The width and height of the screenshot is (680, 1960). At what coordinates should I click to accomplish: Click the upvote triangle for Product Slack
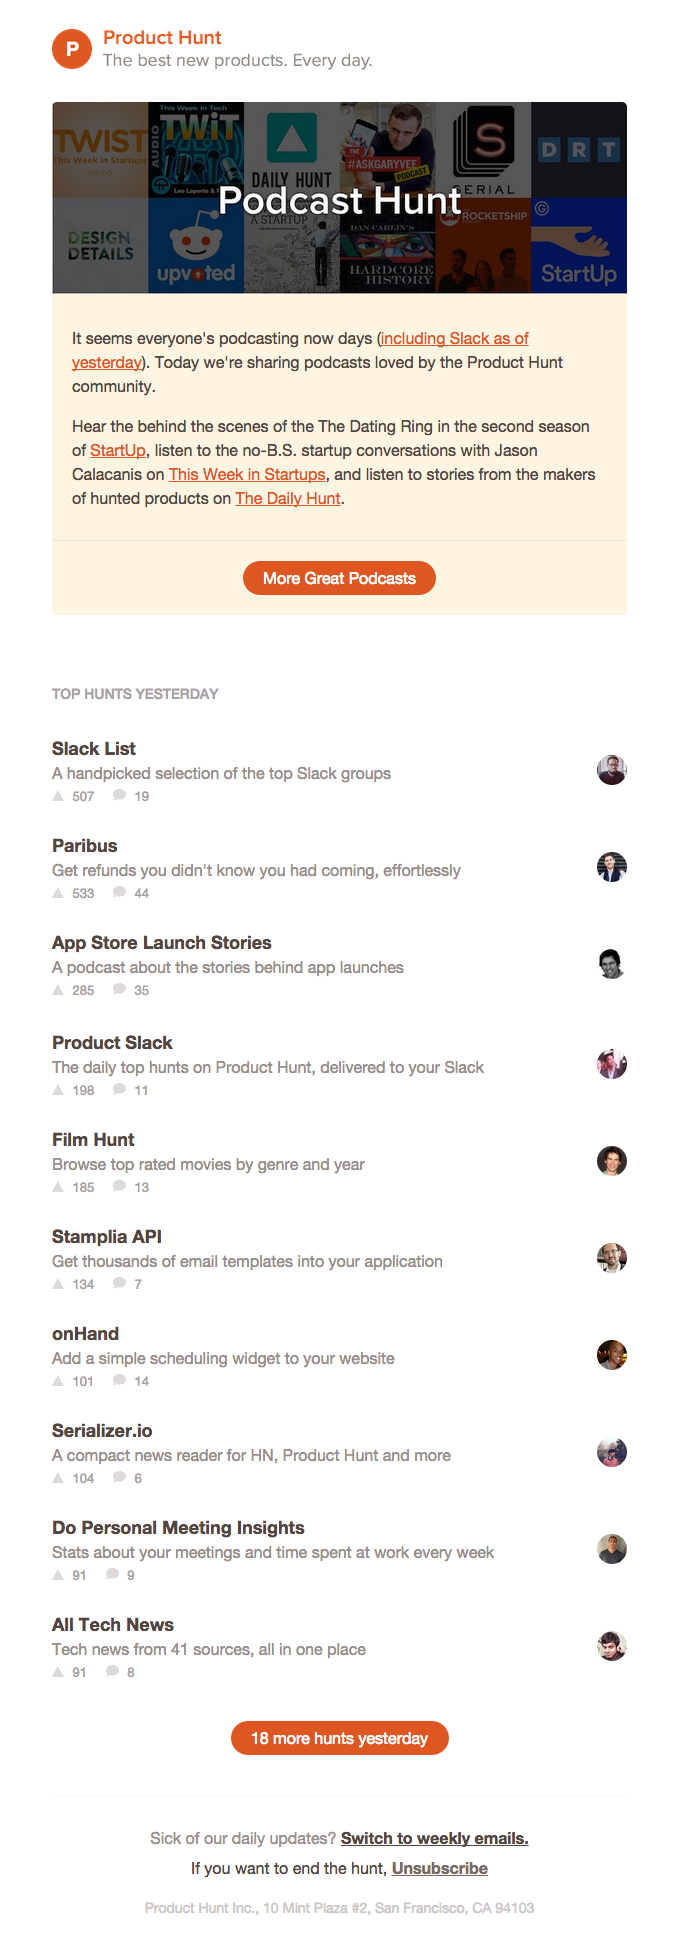(58, 1090)
